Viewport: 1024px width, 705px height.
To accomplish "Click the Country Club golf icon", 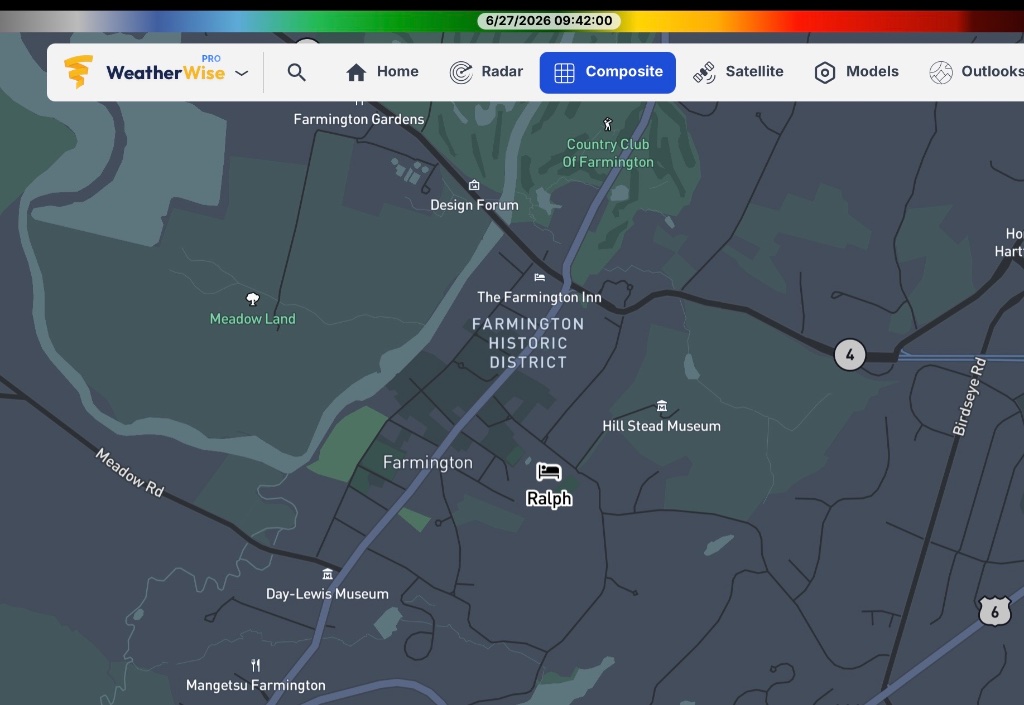I will point(607,124).
